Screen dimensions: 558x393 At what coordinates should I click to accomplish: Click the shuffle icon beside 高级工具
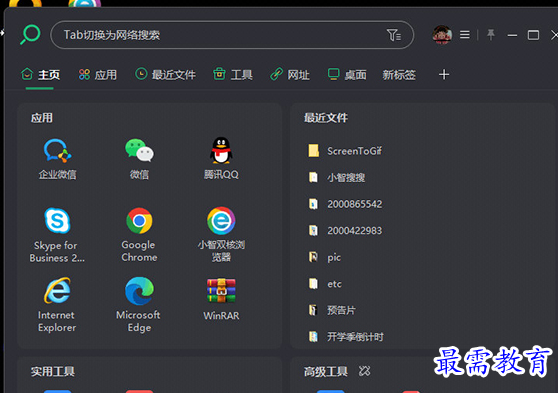coord(364,371)
